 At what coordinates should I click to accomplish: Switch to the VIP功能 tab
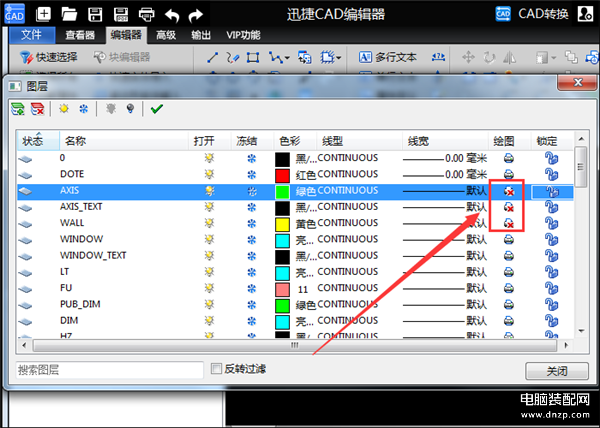coord(243,35)
